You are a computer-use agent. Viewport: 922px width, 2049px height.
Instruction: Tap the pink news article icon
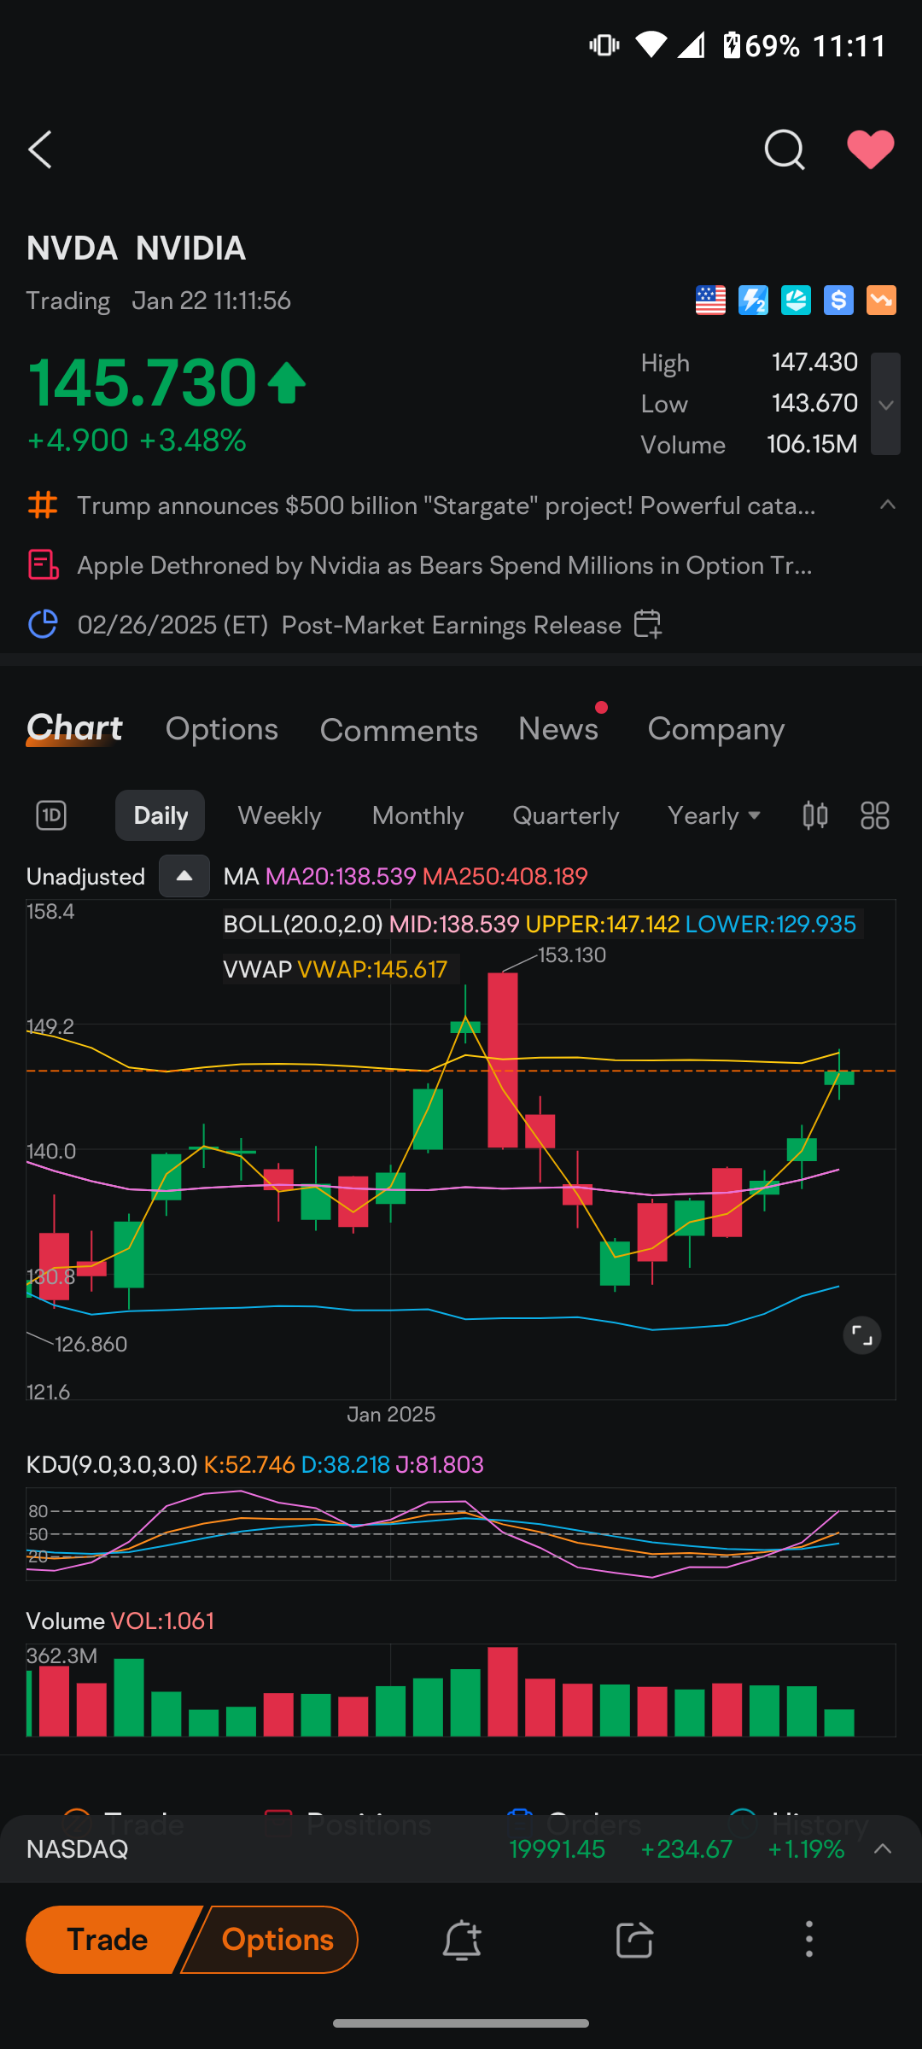point(42,565)
